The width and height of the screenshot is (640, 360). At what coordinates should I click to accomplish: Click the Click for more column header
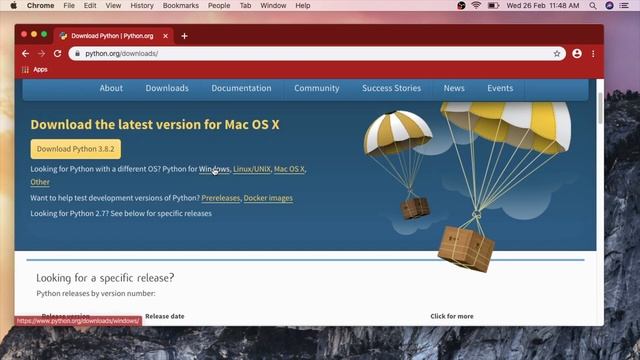pyautogui.click(x=452, y=316)
